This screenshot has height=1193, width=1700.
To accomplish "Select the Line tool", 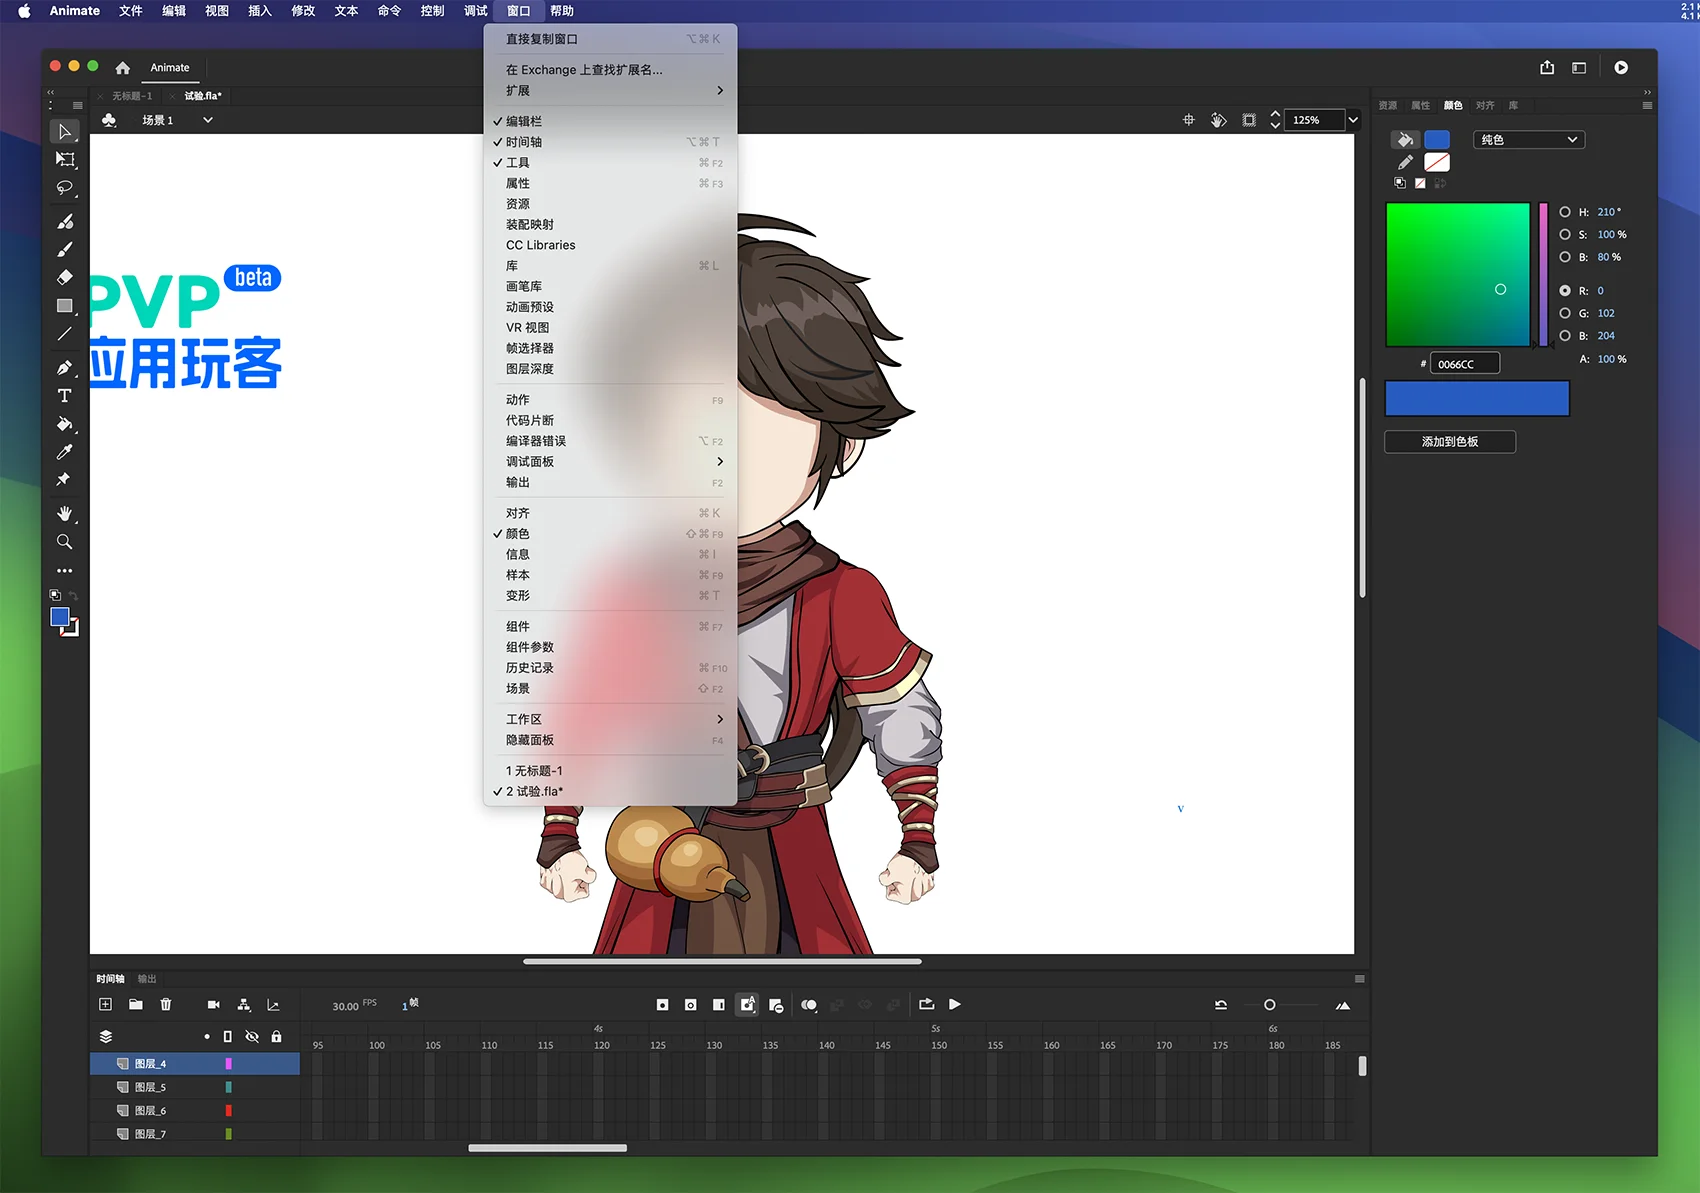I will (65, 333).
